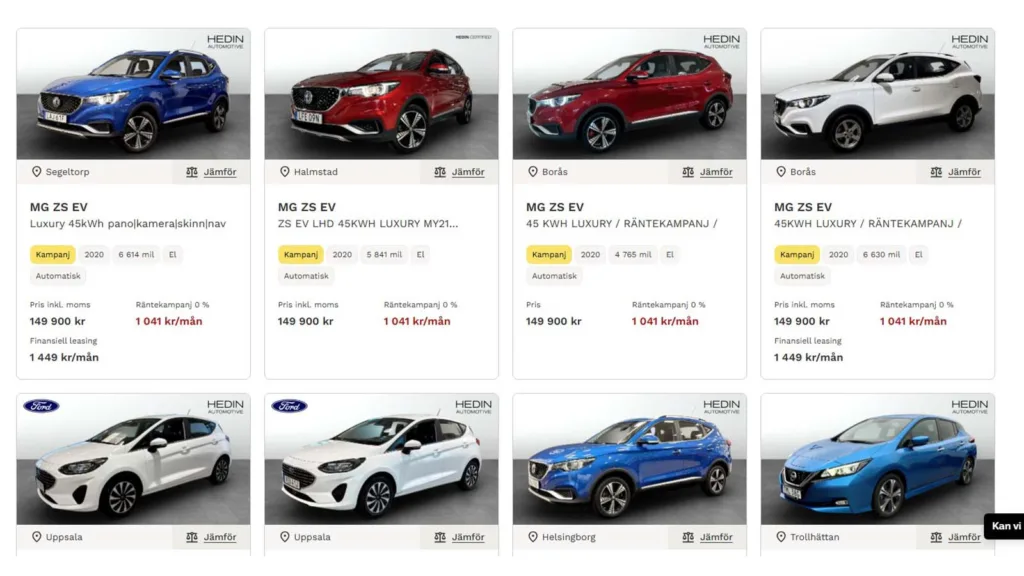Click the Ford logo on second Uppsala car

289,406
